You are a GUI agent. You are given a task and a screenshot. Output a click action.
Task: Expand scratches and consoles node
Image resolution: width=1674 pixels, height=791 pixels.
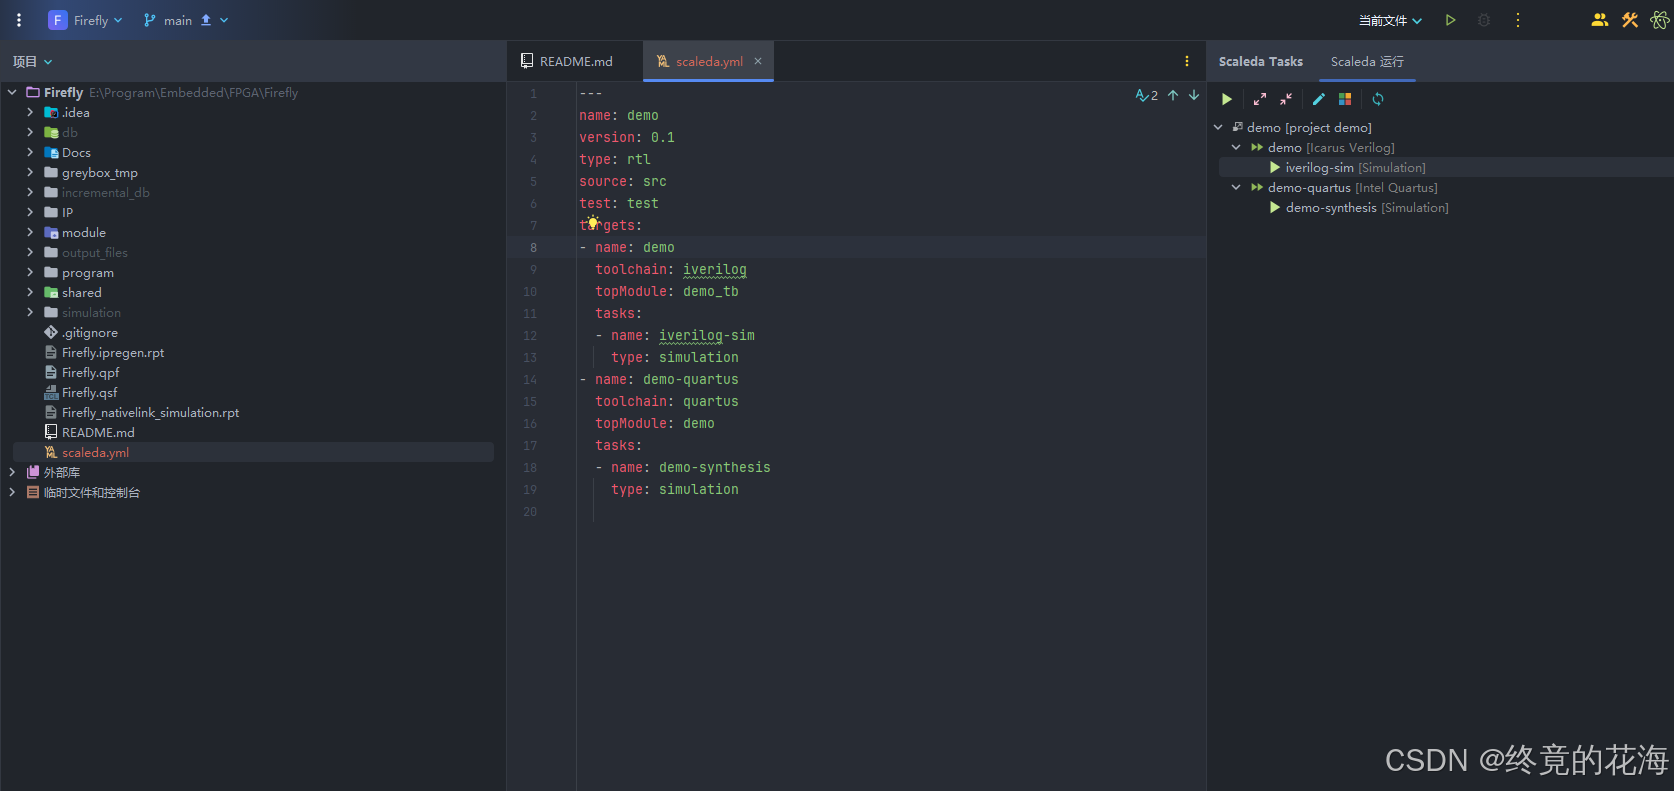tap(12, 492)
